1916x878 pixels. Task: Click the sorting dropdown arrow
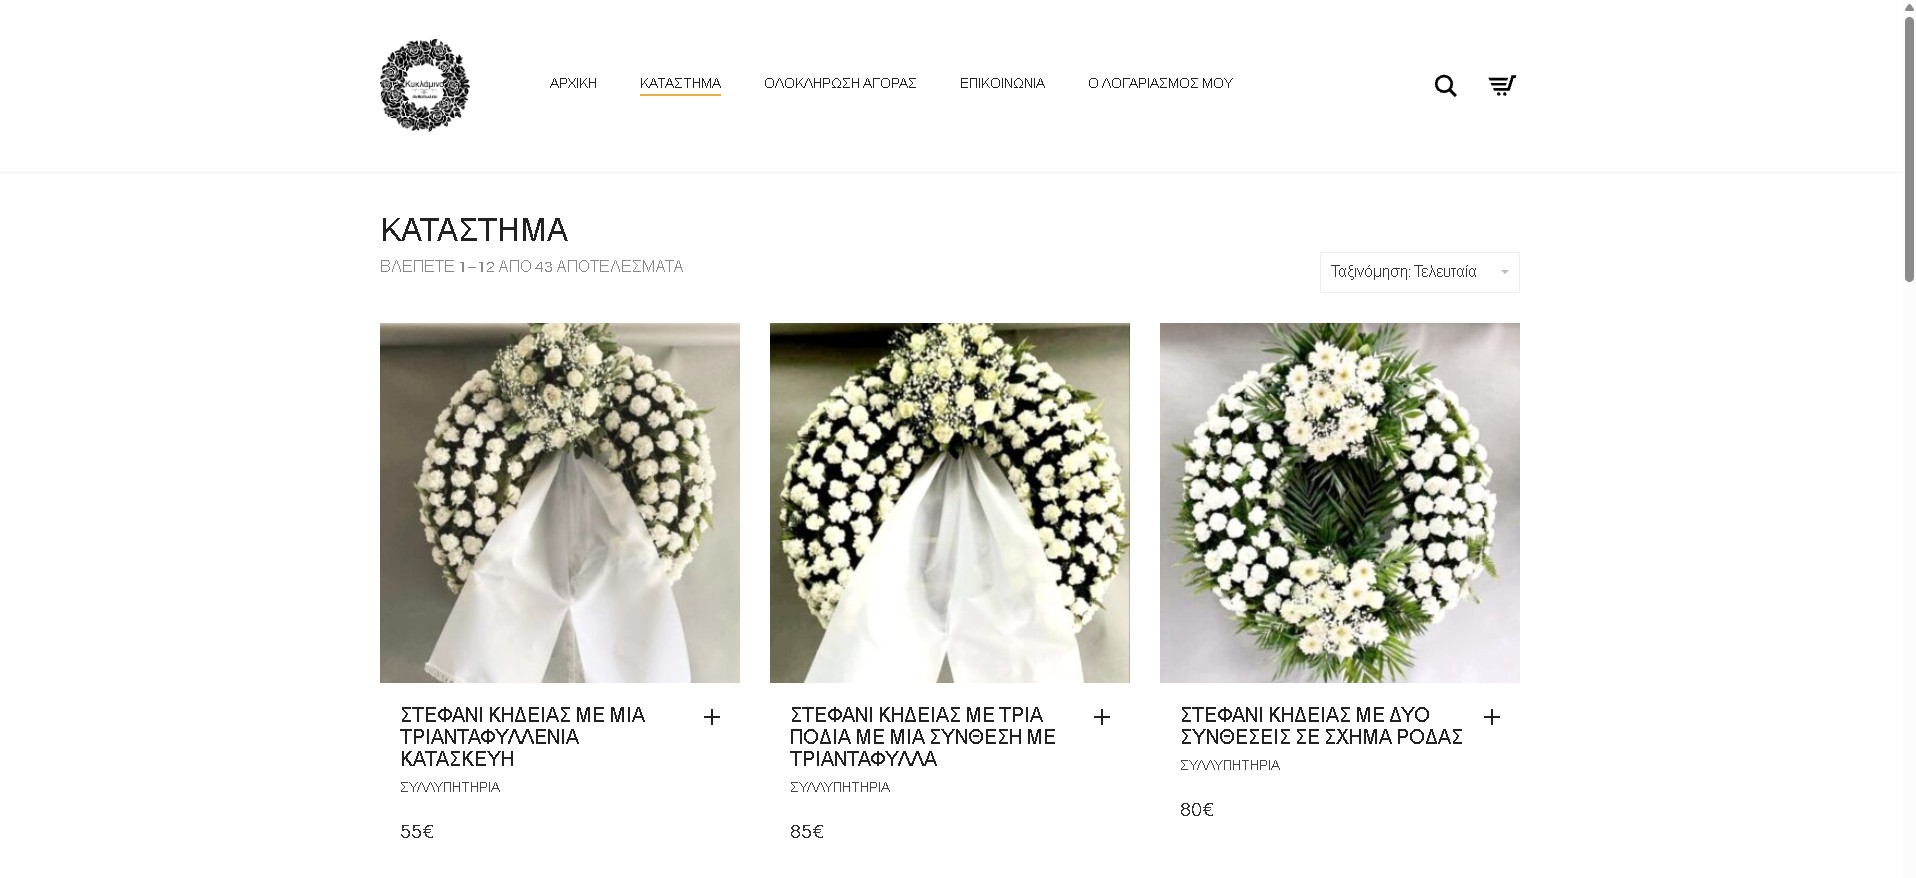click(x=1505, y=272)
